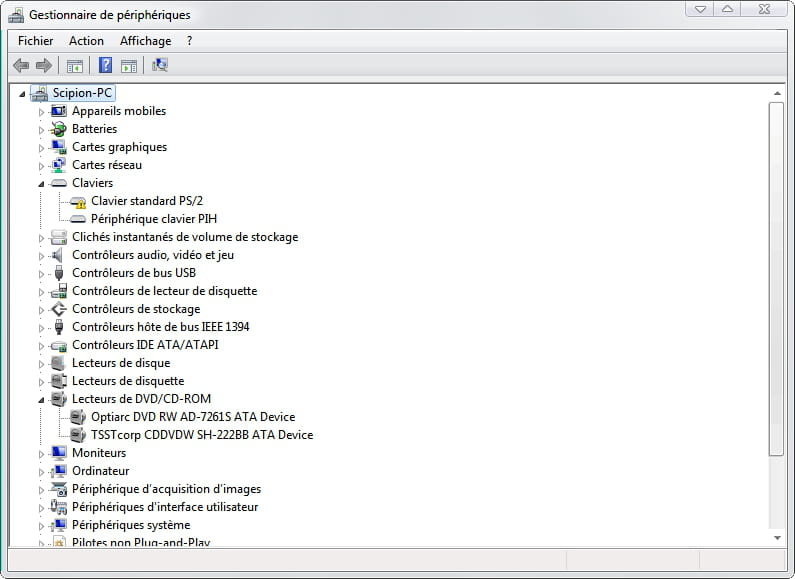Open the Action menu
The width and height of the screenshot is (795, 579).
coord(86,41)
